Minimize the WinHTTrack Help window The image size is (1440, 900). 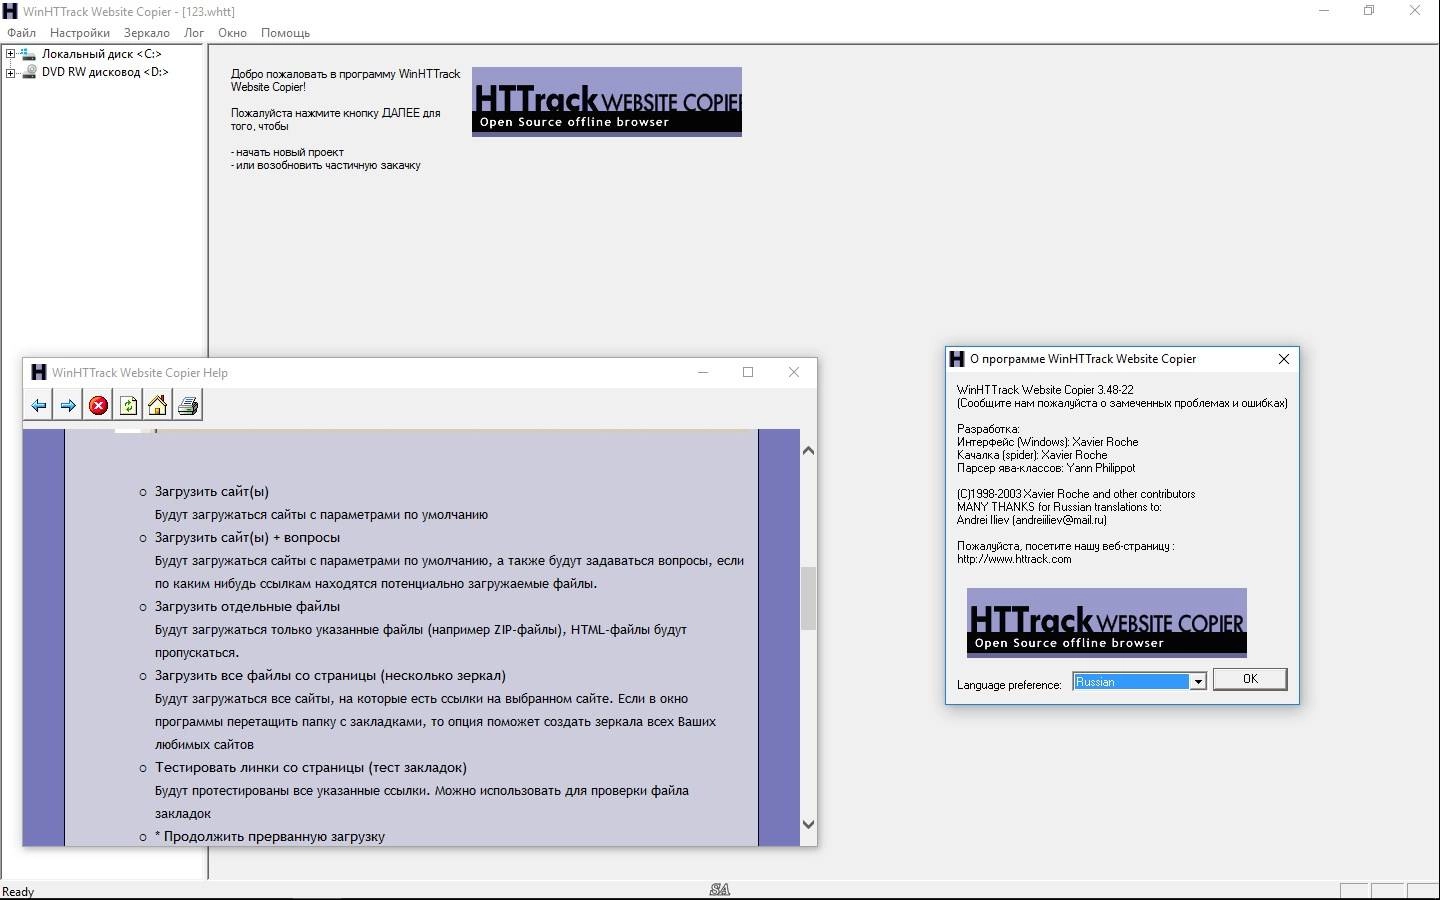[x=703, y=372]
